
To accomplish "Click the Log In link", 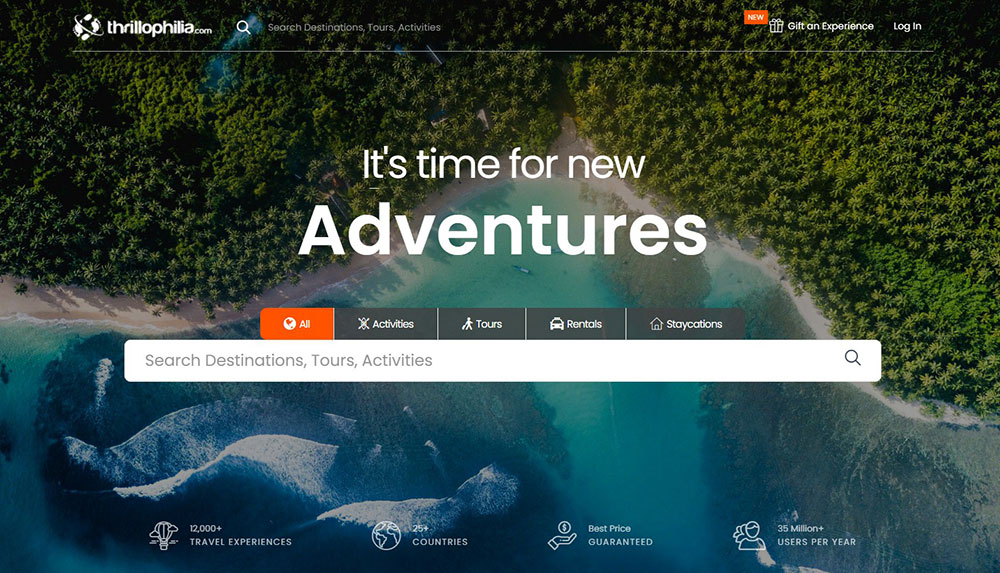I will 907,26.
